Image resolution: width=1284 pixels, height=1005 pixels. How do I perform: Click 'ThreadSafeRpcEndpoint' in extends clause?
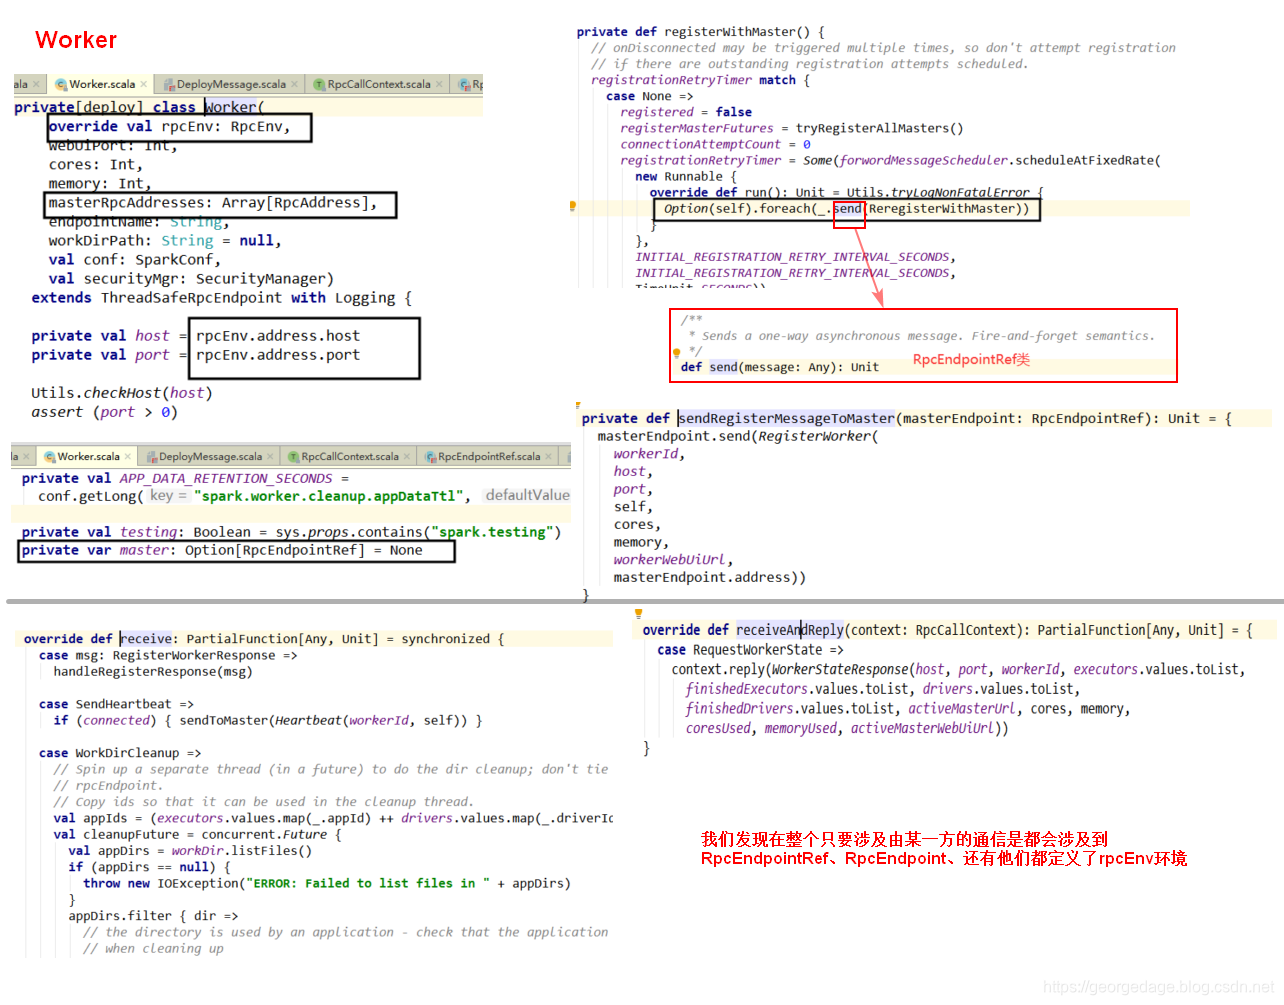191,298
